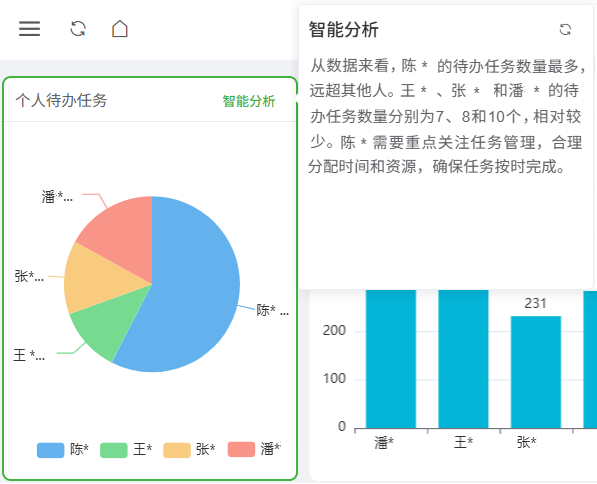Click the bar labeled 231 for 张*
The width and height of the screenshot is (597, 484).
tap(536, 372)
